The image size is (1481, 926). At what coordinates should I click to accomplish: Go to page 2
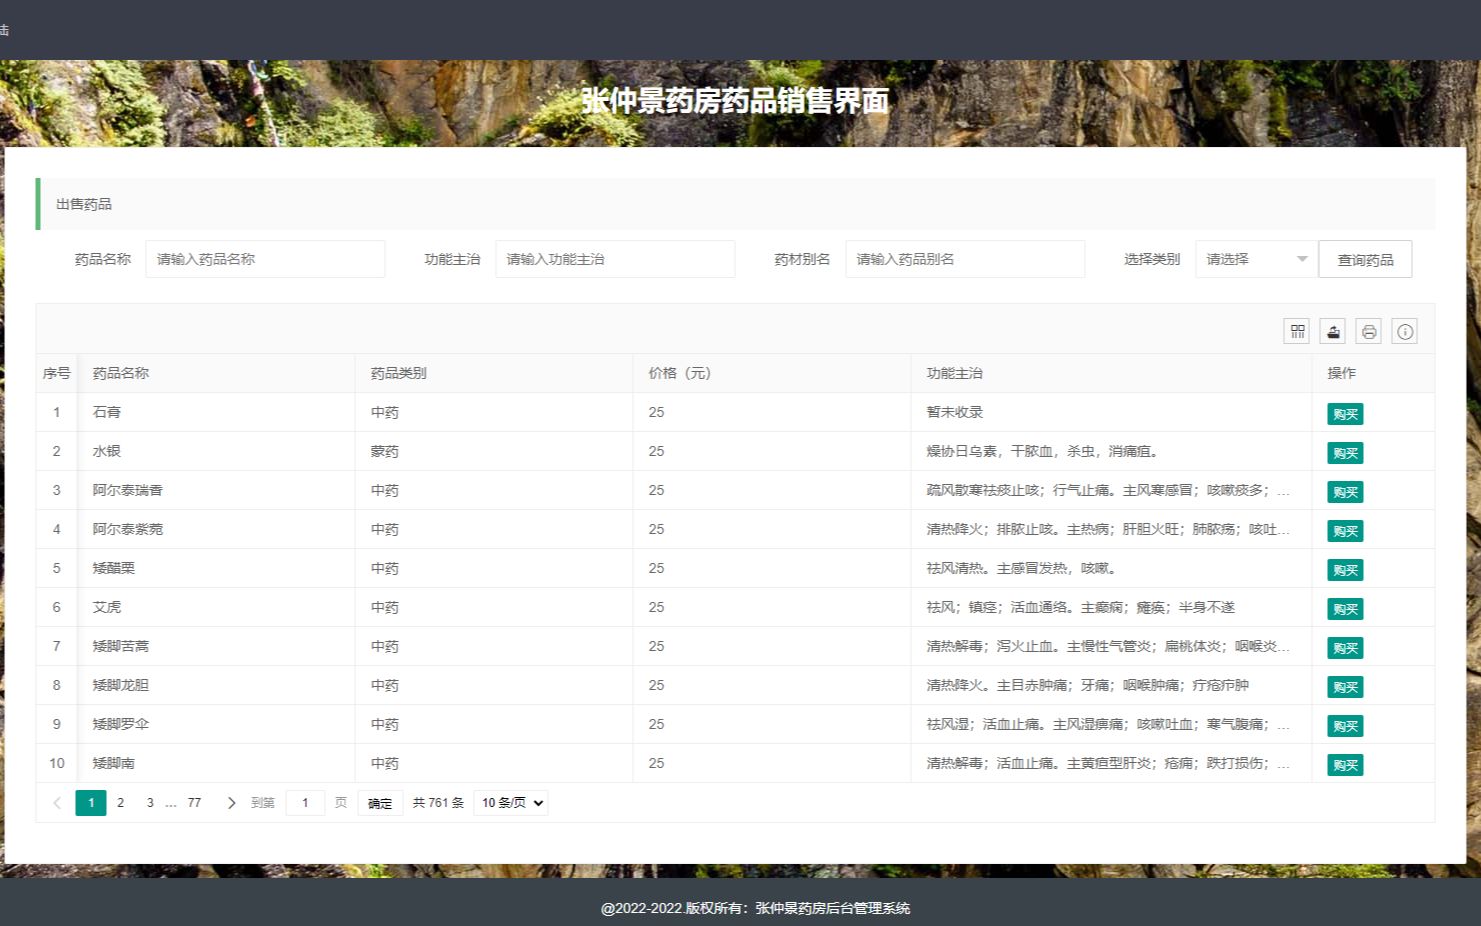tap(121, 803)
